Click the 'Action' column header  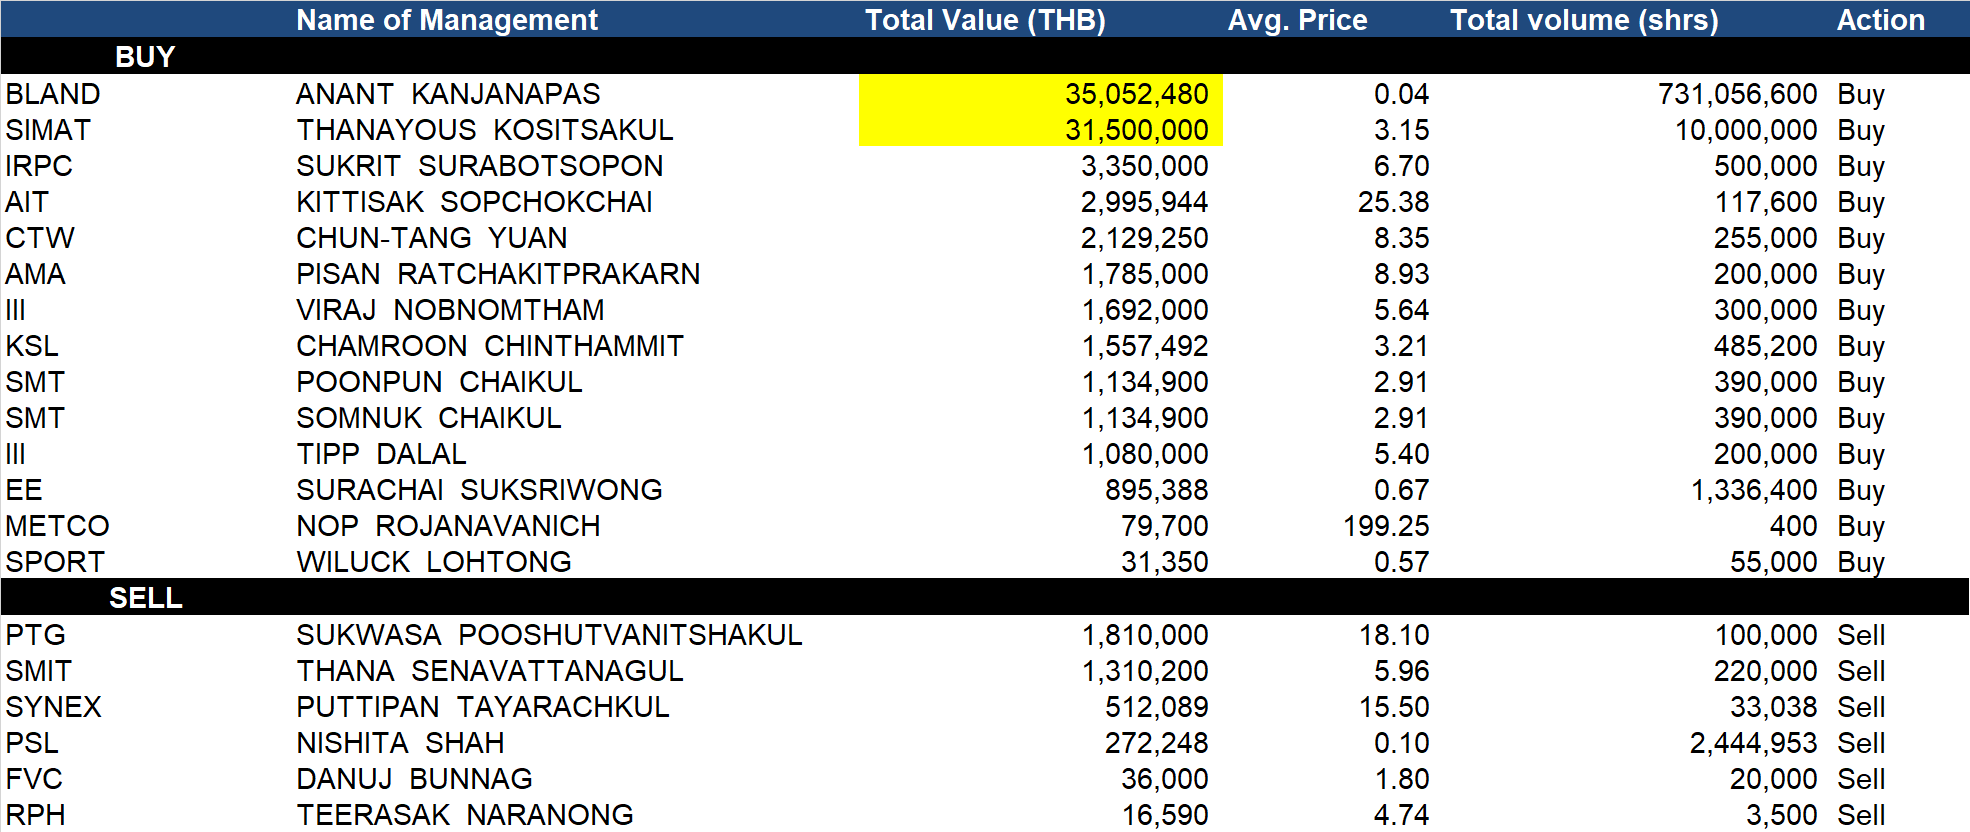point(1880,20)
